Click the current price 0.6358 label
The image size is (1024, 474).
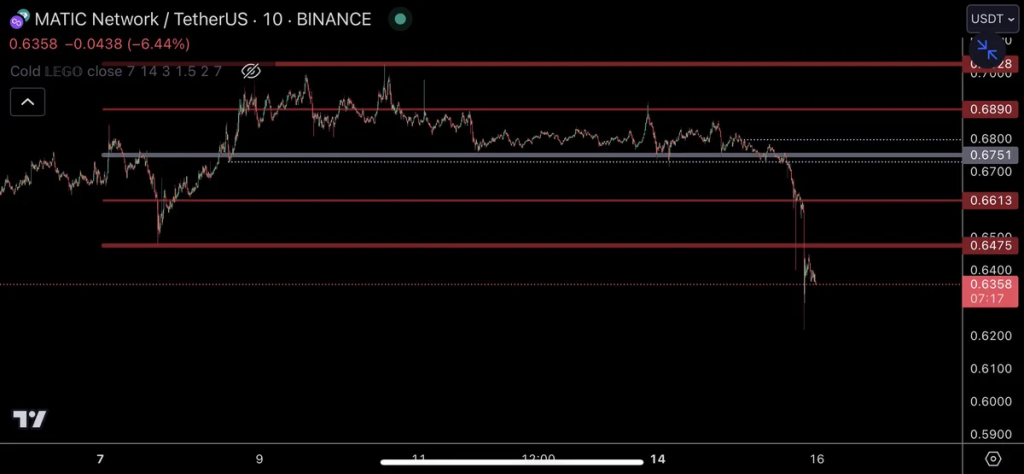991,291
